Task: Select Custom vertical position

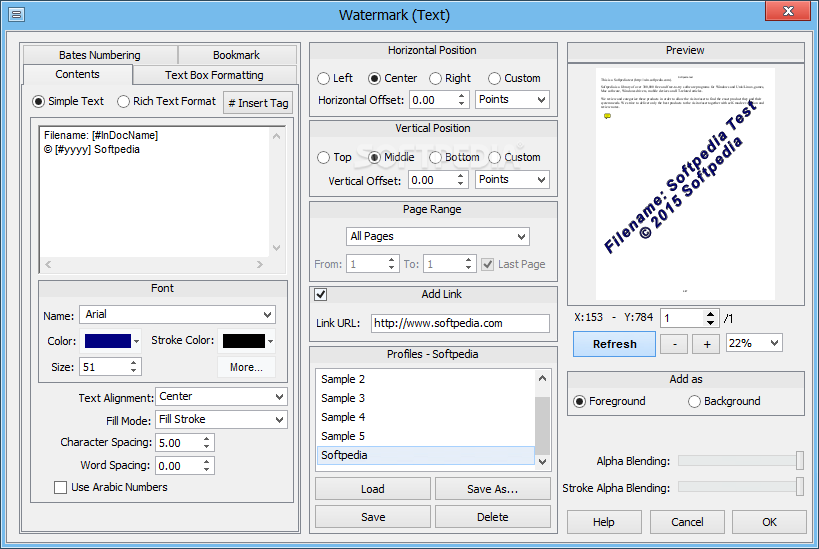Action: coord(514,157)
